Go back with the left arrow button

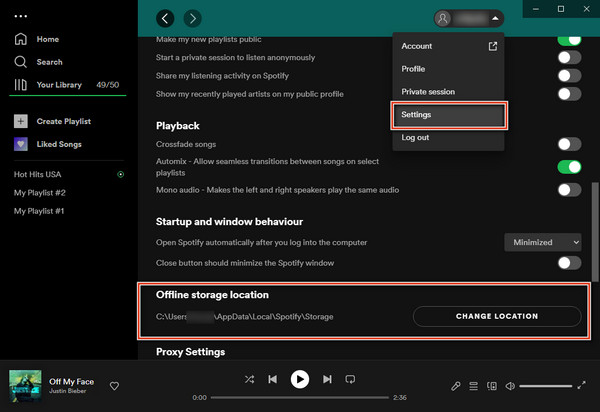[166, 18]
